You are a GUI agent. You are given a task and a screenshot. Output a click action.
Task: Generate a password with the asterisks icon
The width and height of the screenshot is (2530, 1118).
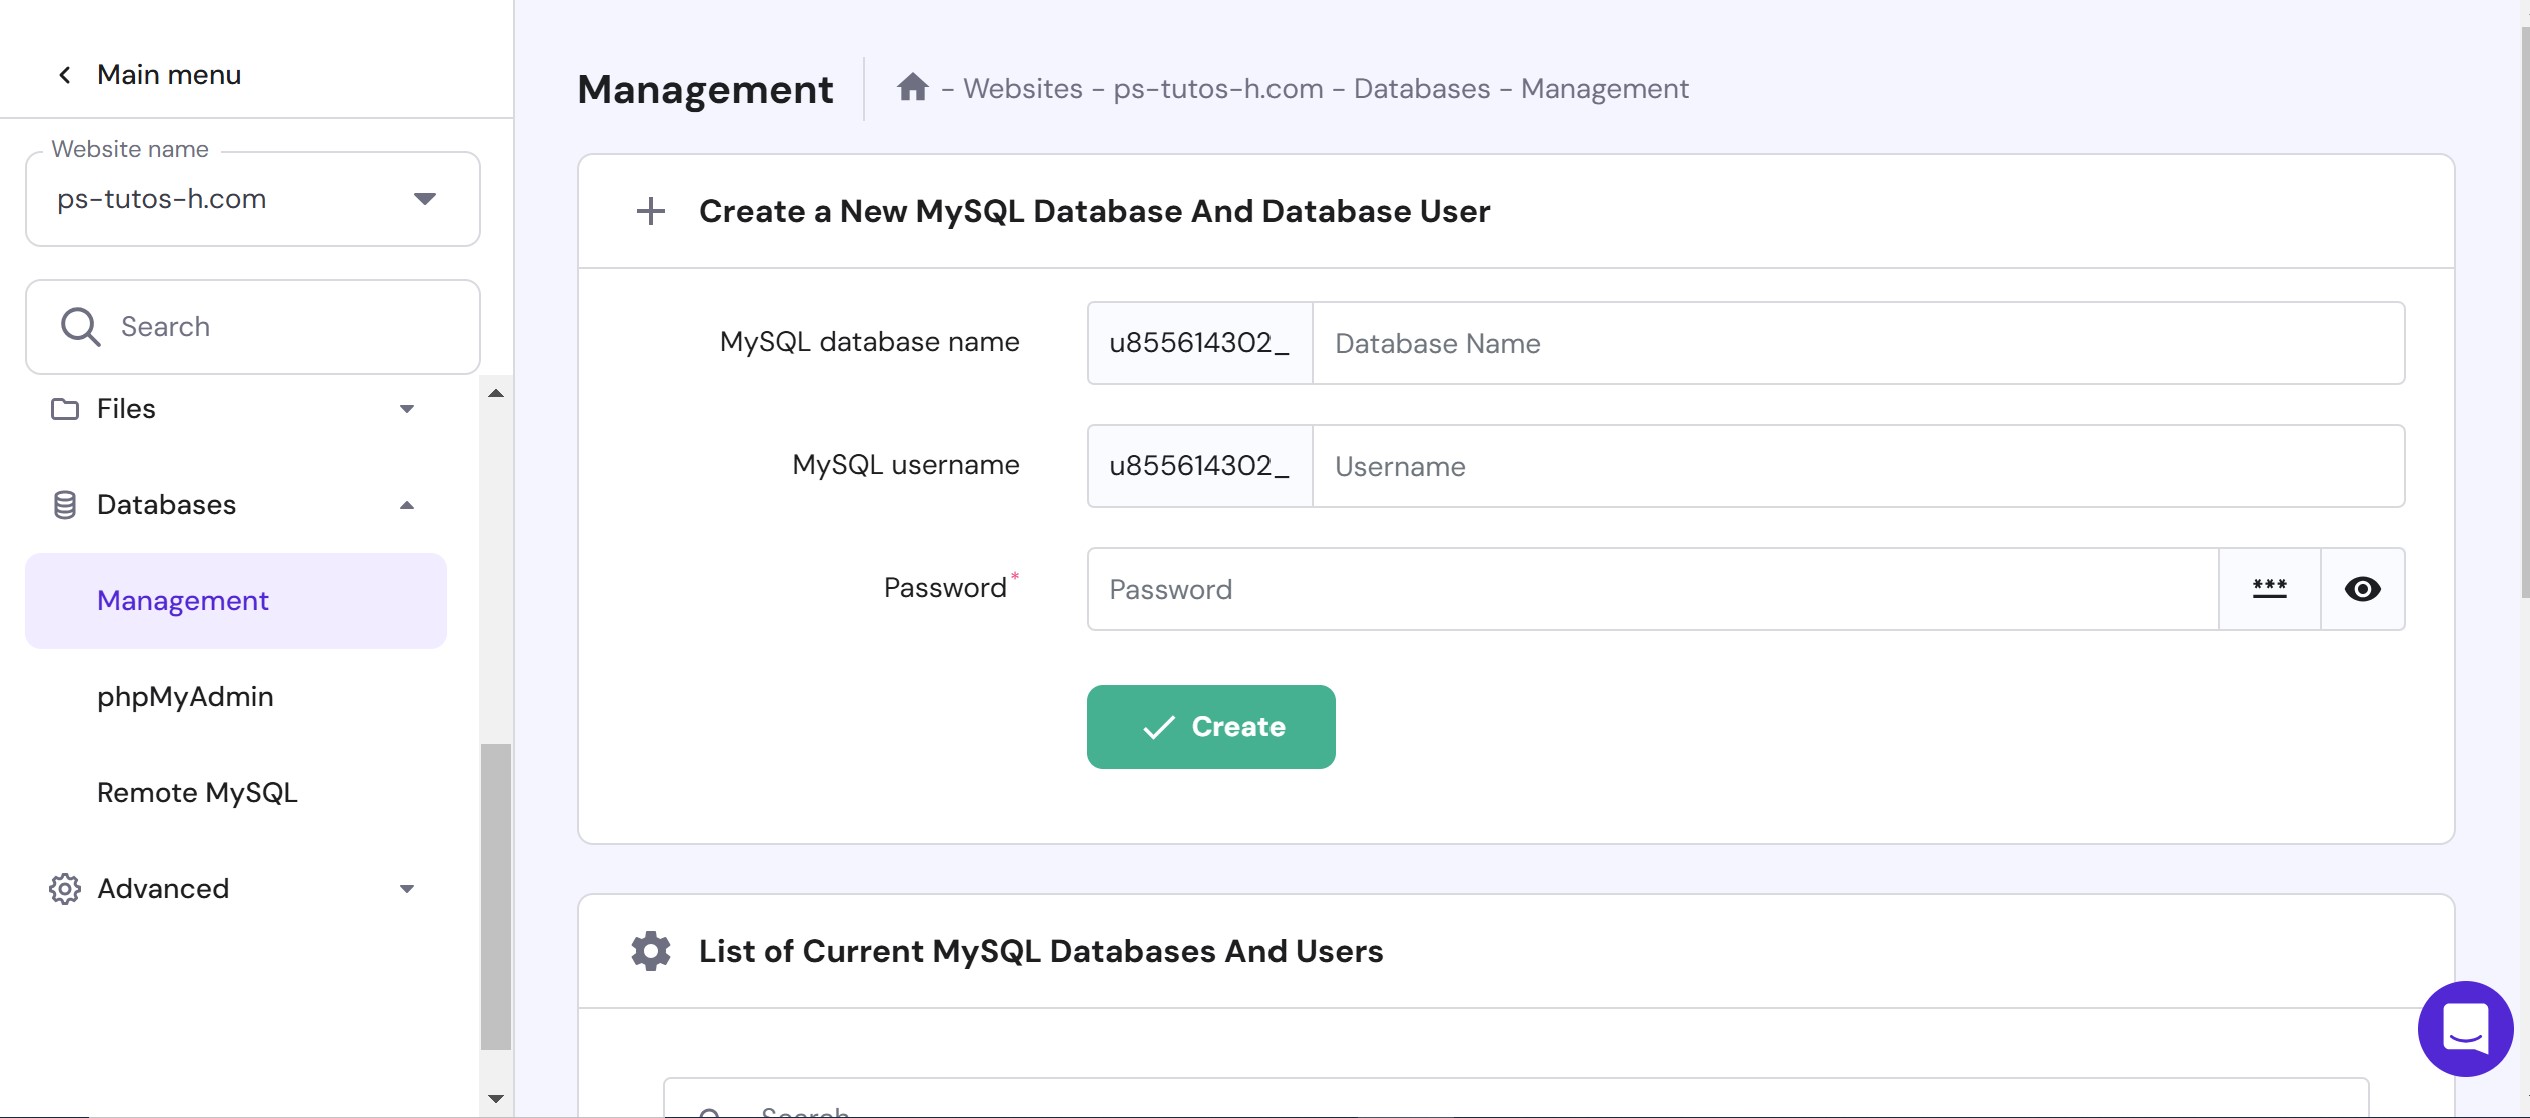coord(2270,589)
